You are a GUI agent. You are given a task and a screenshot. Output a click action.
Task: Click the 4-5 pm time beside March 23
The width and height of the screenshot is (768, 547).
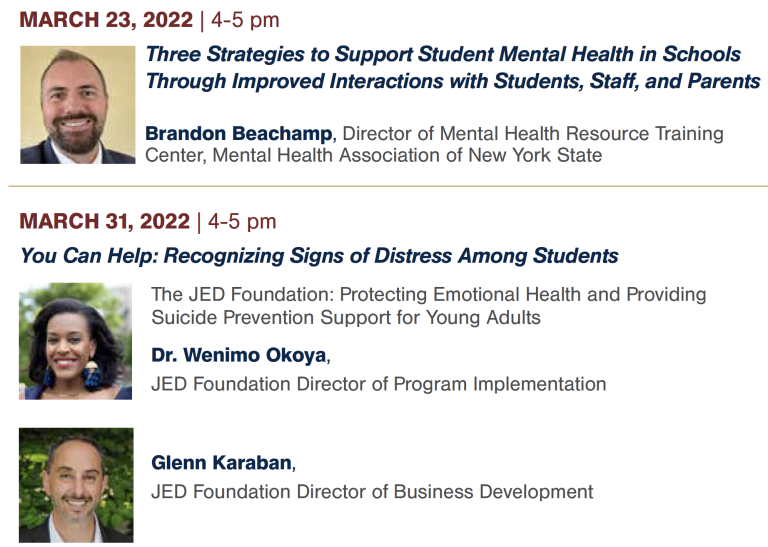[245, 21]
